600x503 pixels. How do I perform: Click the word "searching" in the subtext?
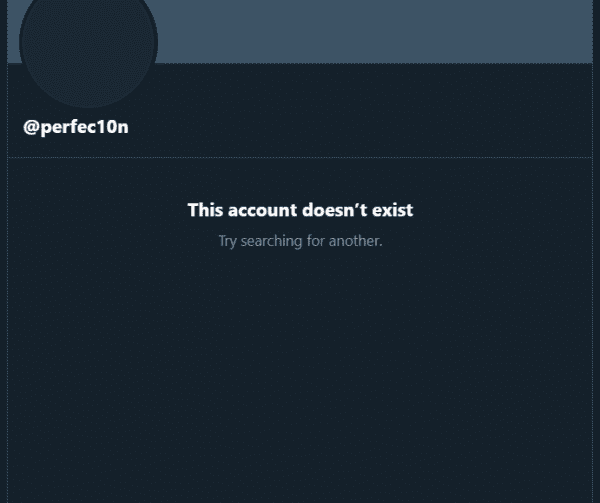click(x=270, y=241)
